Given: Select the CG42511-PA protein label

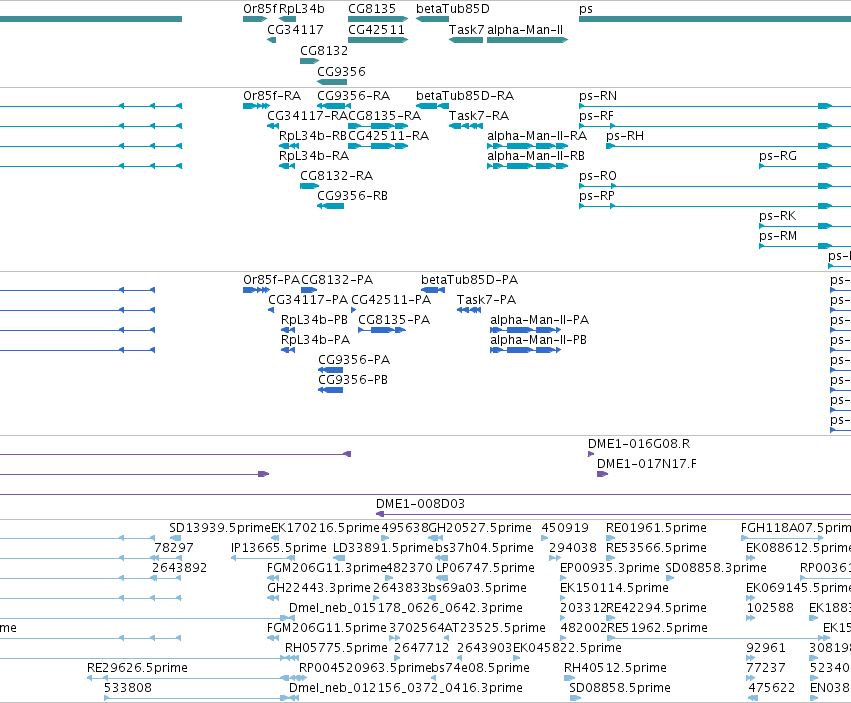Looking at the screenshot, I should (x=391, y=300).
